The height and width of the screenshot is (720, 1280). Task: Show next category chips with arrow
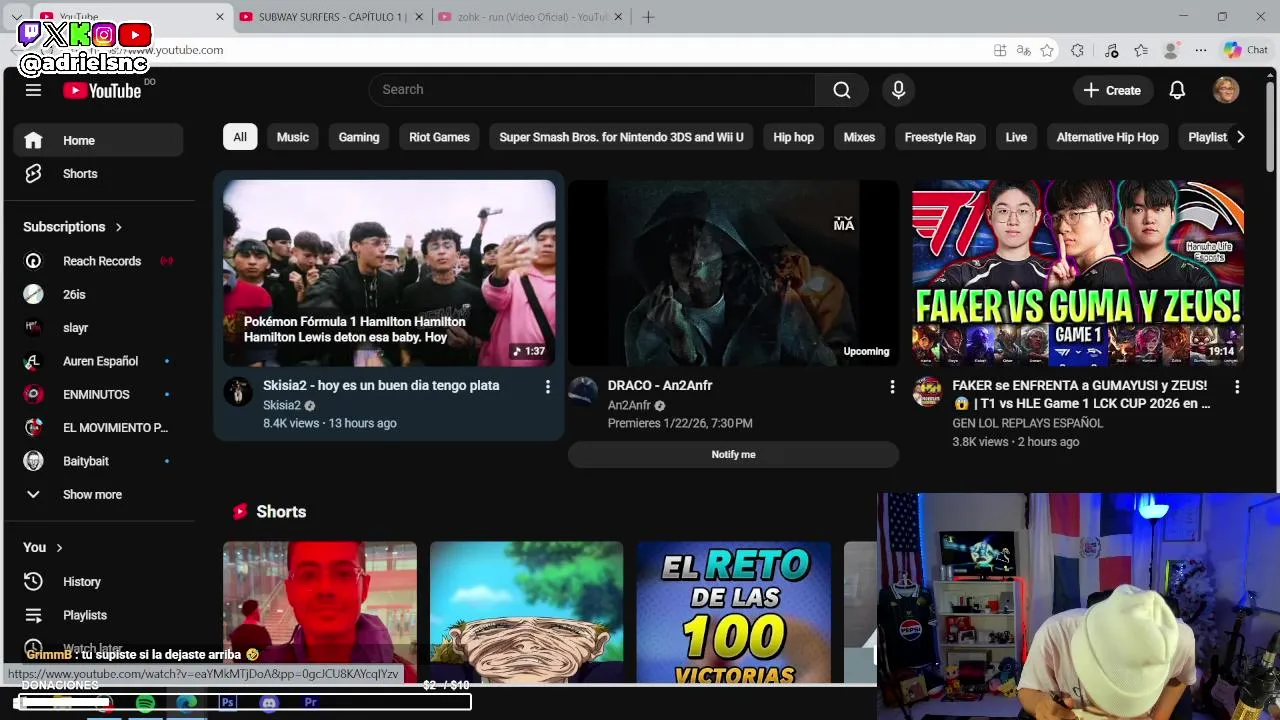coord(1240,137)
